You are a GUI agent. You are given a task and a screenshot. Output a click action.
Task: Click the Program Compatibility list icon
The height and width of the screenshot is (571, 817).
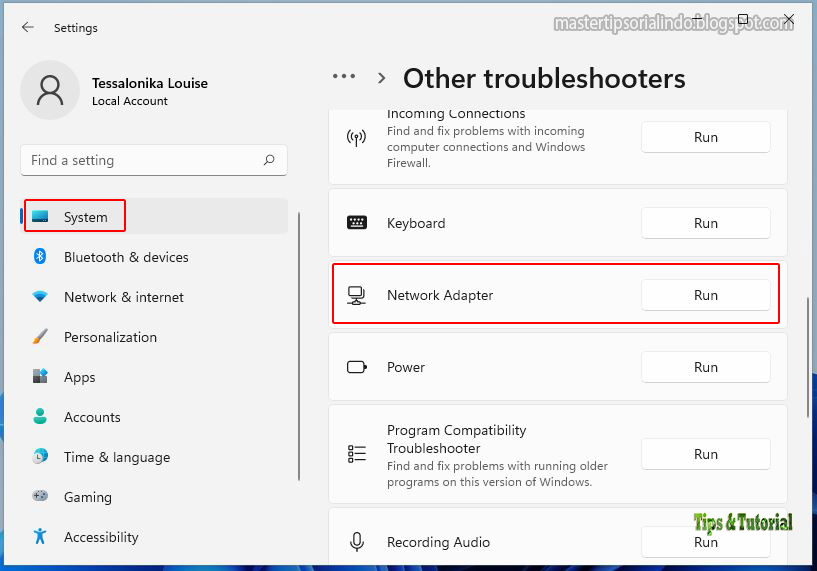click(356, 454)
